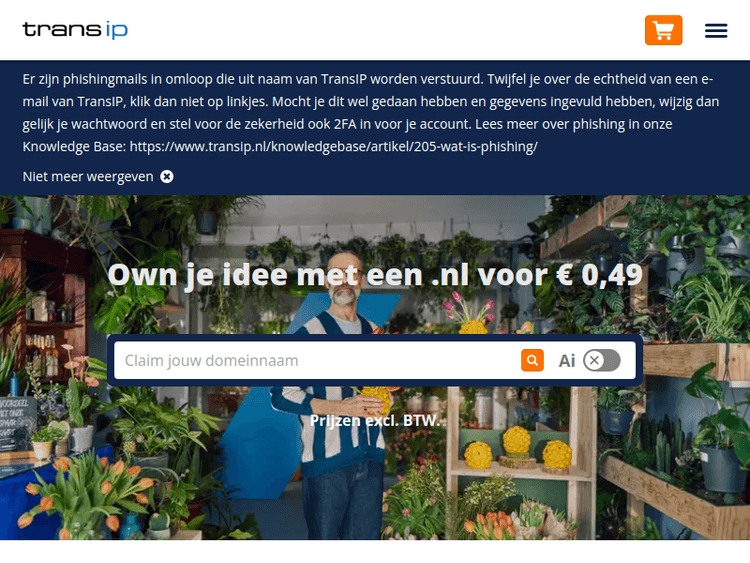Screen dimensions: 750x563
Task: Click the 'Prijzen excl. BTW.' note
Action: (375, 420)
